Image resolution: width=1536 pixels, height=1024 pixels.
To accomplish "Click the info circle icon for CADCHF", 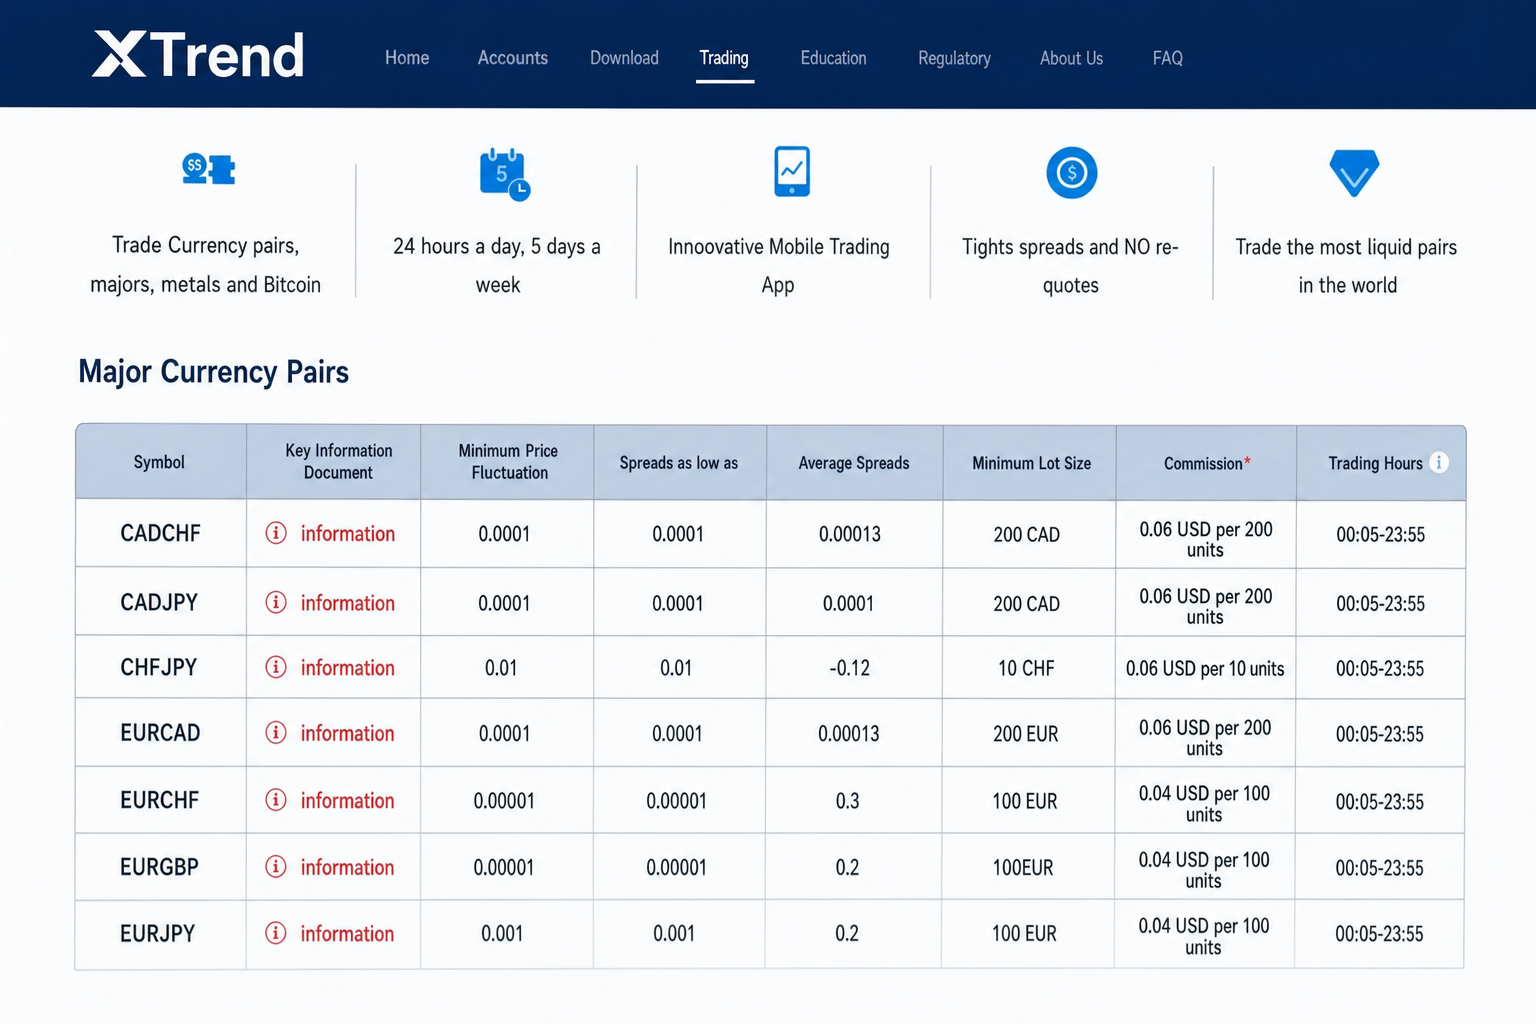I will coord(276,533).
